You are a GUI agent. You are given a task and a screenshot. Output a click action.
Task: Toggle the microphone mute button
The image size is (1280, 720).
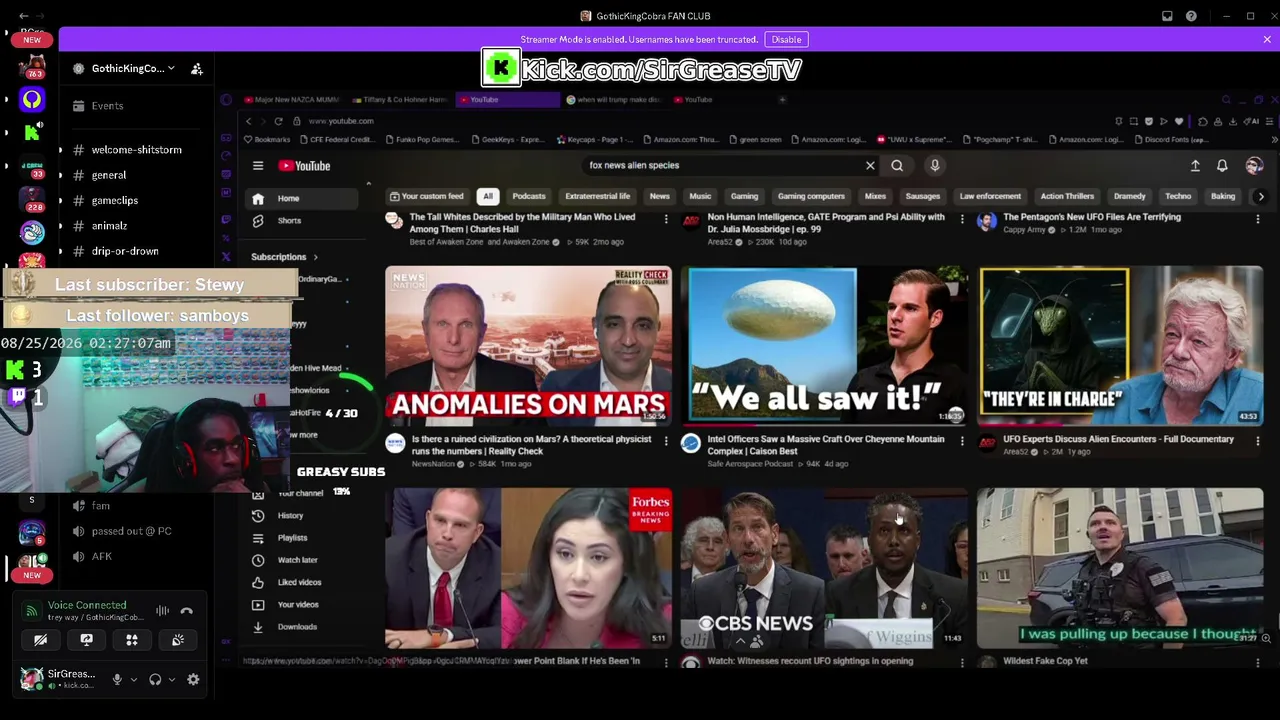117,680
